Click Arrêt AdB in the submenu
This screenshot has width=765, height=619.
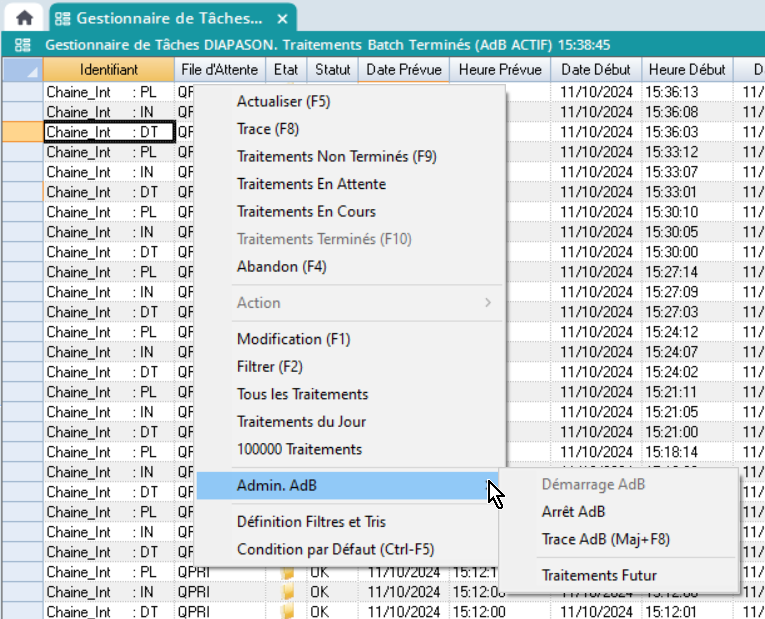pos(573,512)
